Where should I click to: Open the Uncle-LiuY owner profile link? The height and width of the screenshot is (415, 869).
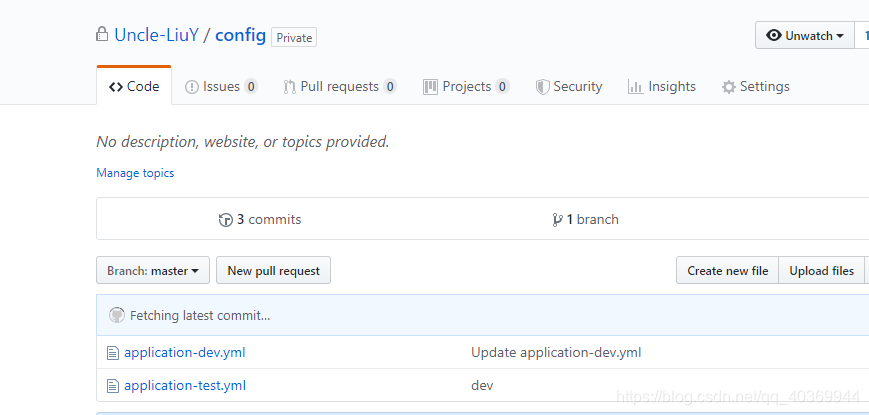[156, 35]
